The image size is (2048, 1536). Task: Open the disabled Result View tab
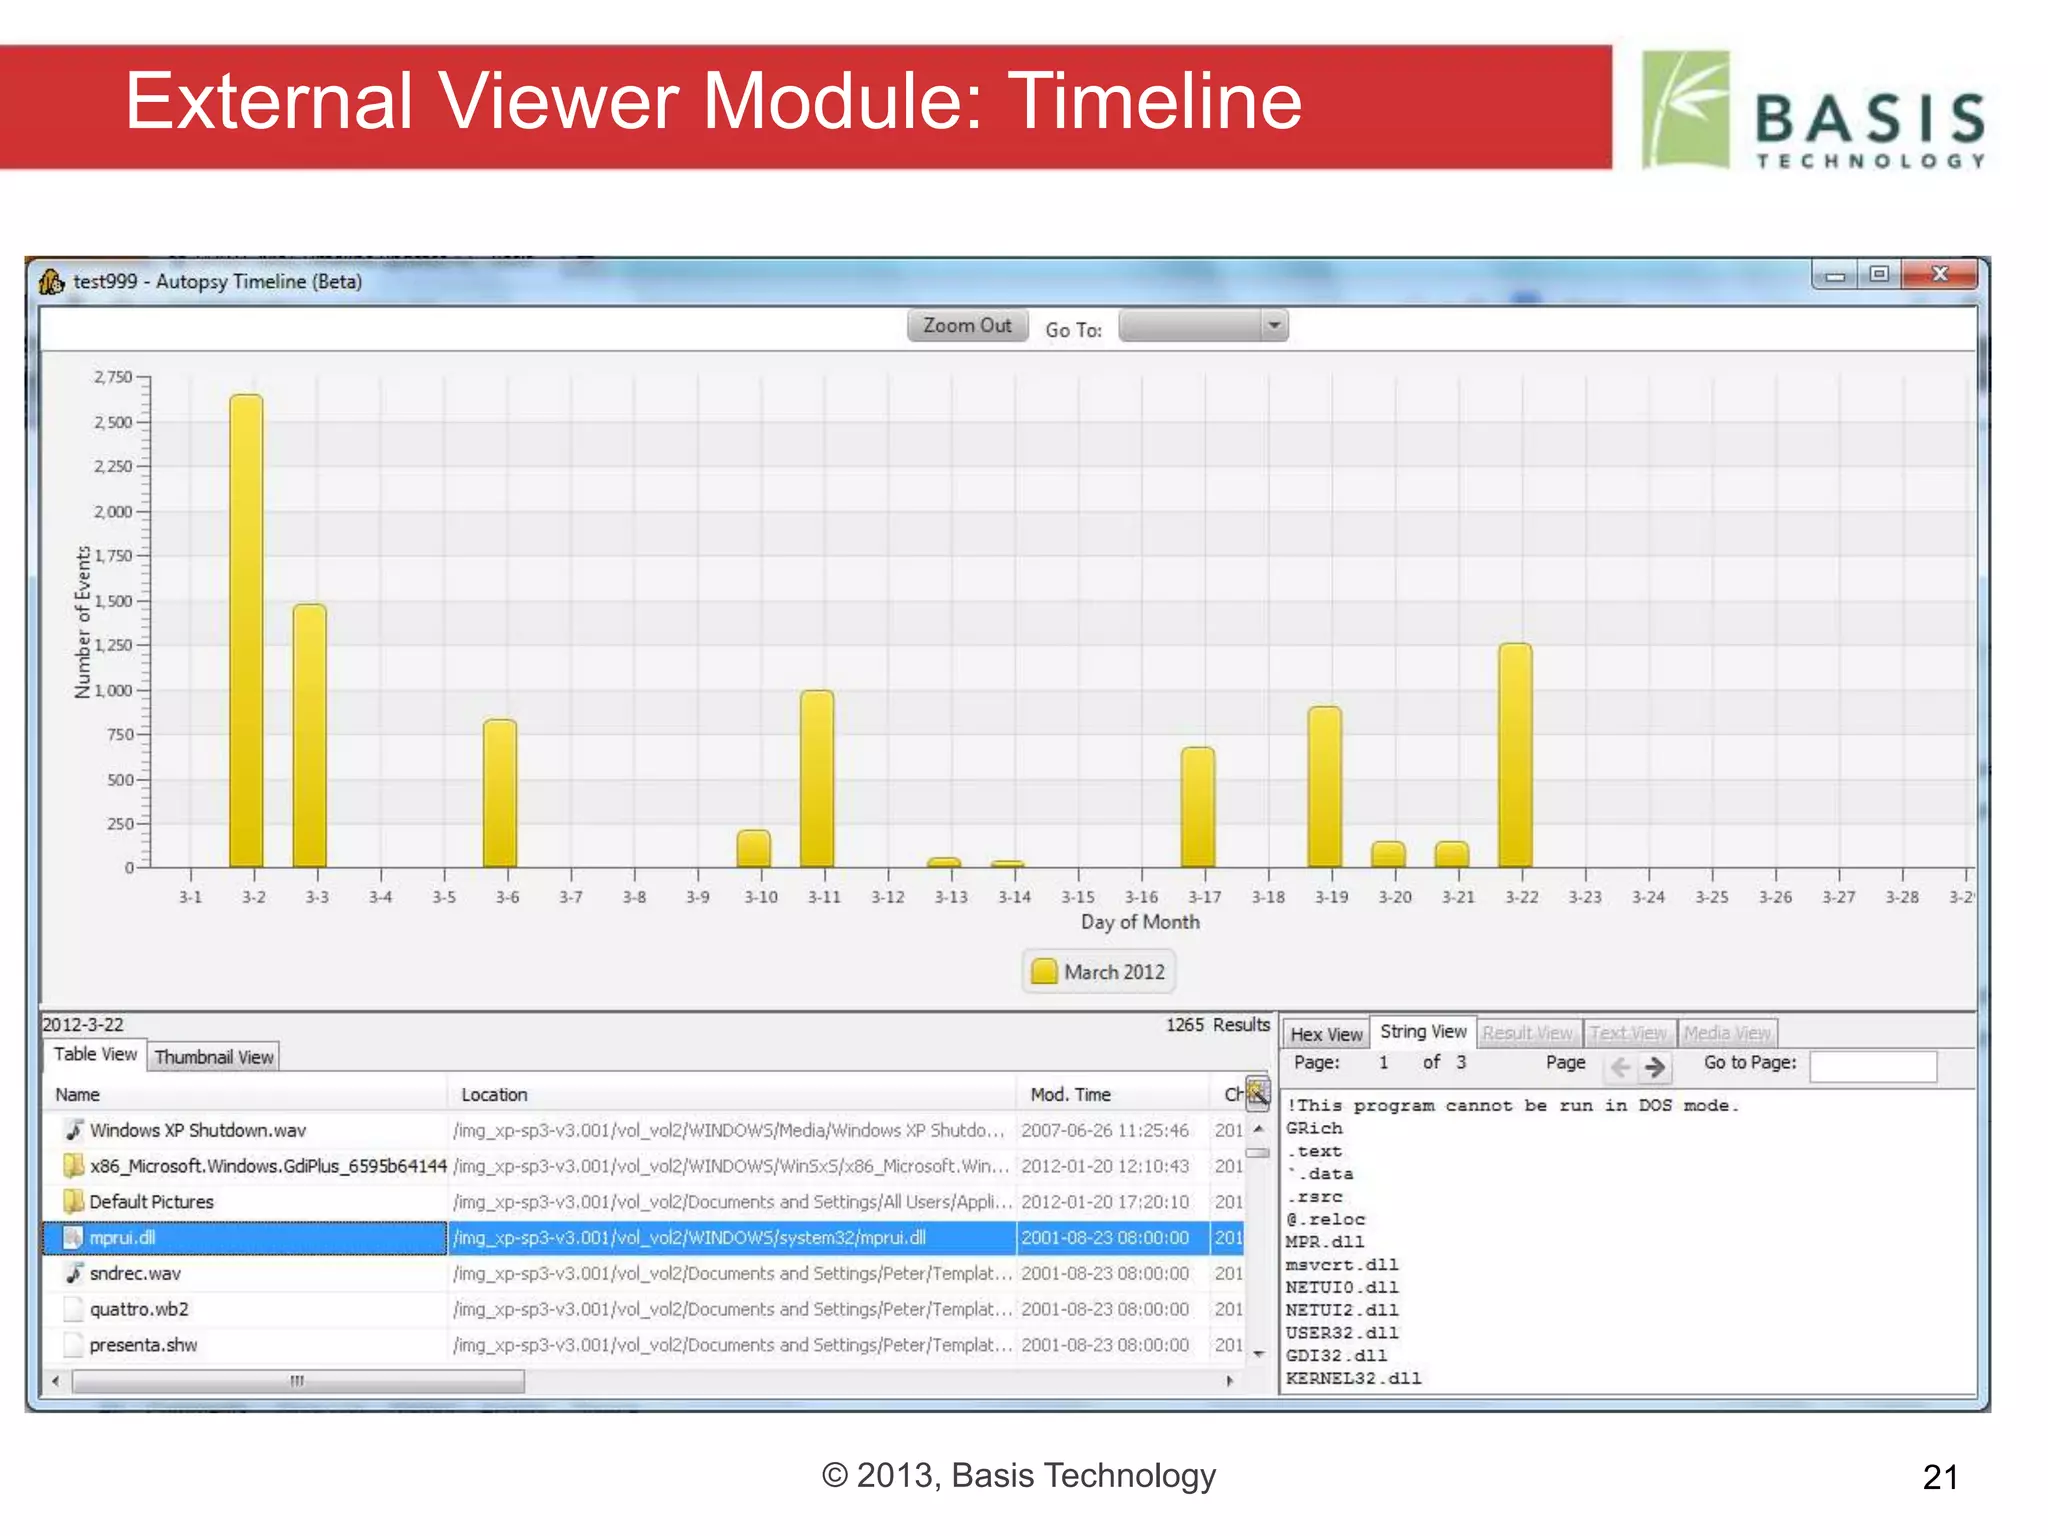click(1528, 1033)
